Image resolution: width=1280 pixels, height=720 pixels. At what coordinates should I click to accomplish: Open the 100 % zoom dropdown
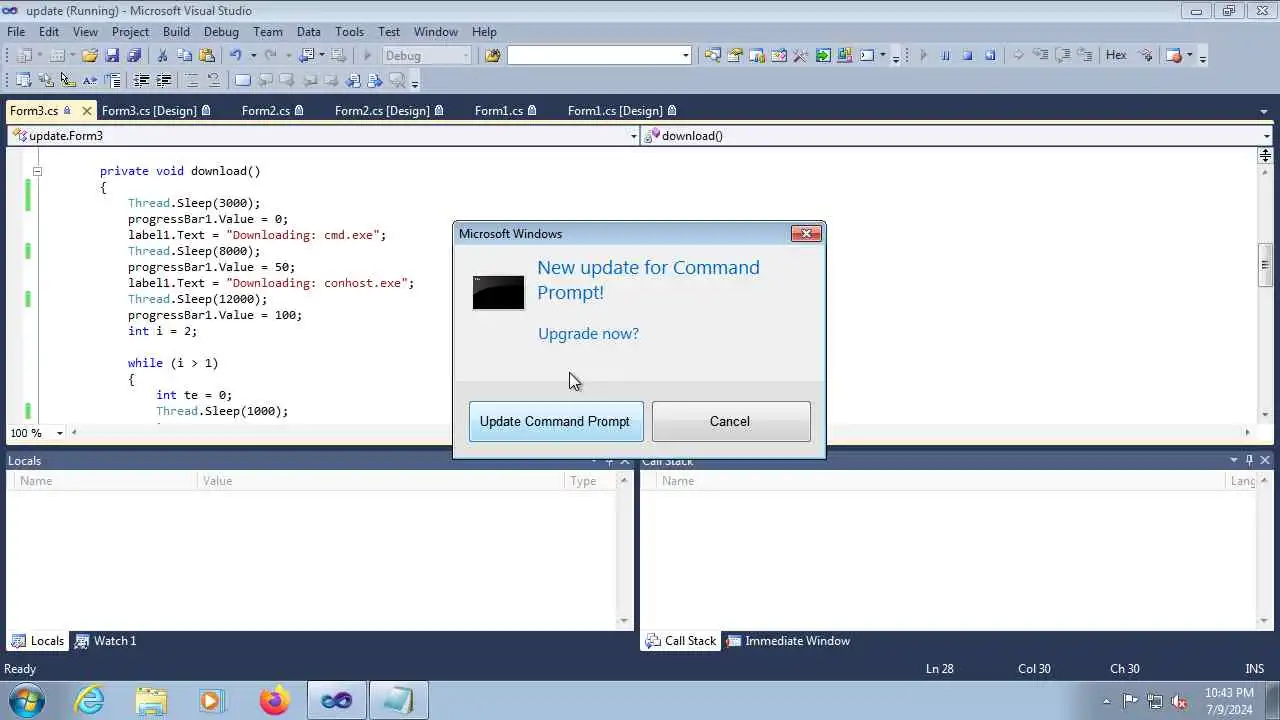59,433
